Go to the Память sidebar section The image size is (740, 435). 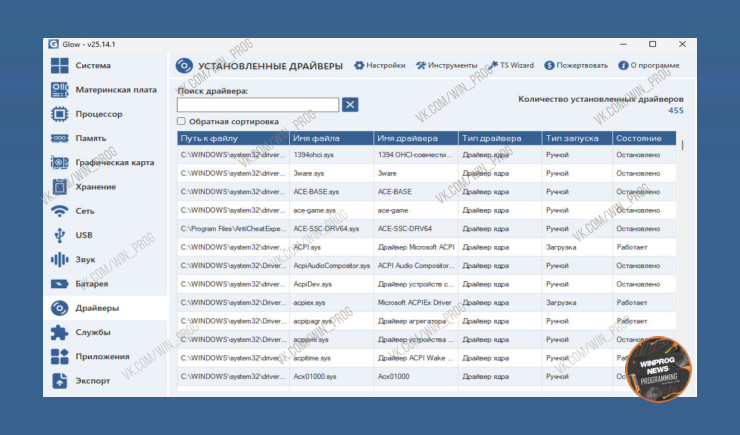[90, 138]
